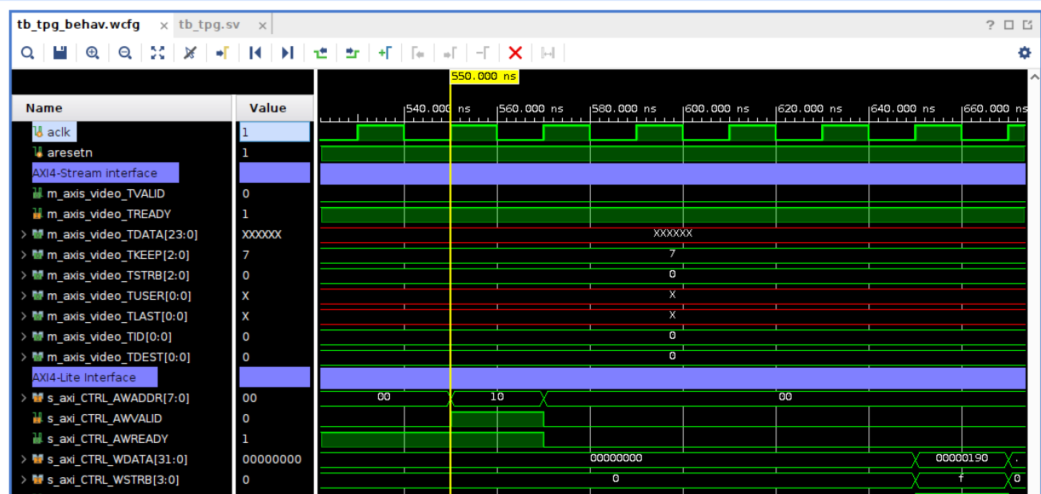Click aclk value field showing 1
Image resolution: width=1041 pixels, height=494 pixels.
pos(275,132)
